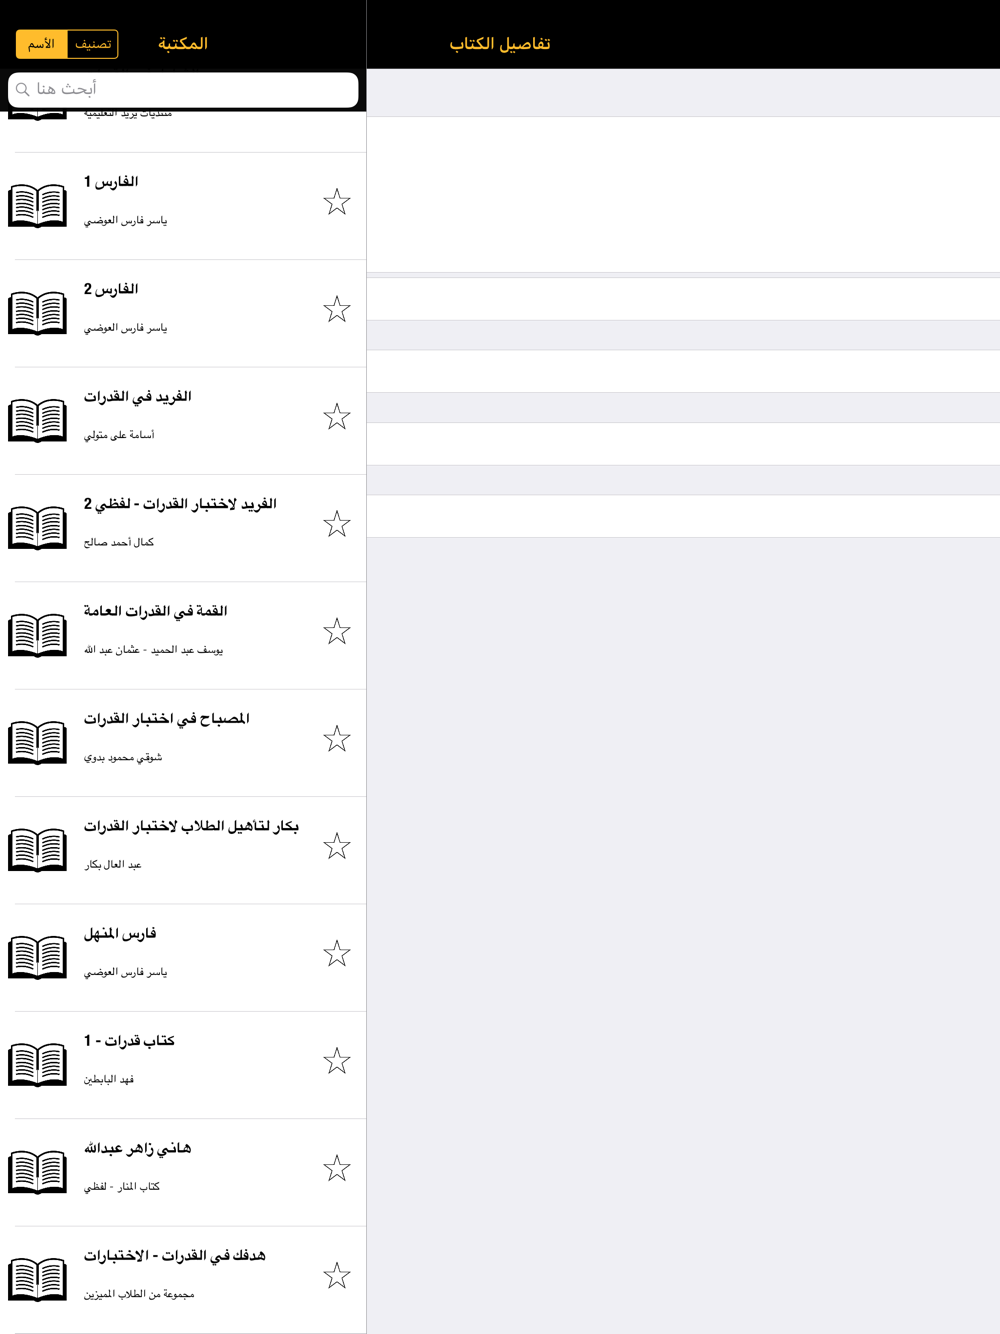This screenshot has height=1334, width=1000.
Task: Favorite the book الفارس 1 with its star
Action: pos(337,202)
